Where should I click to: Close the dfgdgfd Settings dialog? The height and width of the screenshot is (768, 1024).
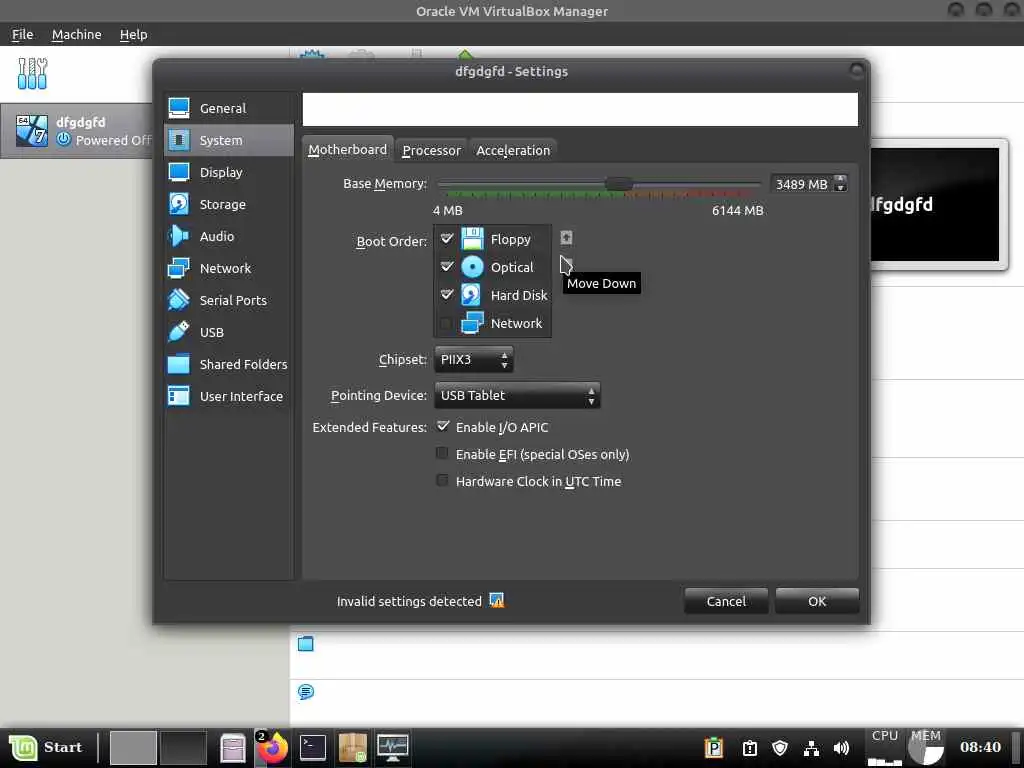[856, 71]
